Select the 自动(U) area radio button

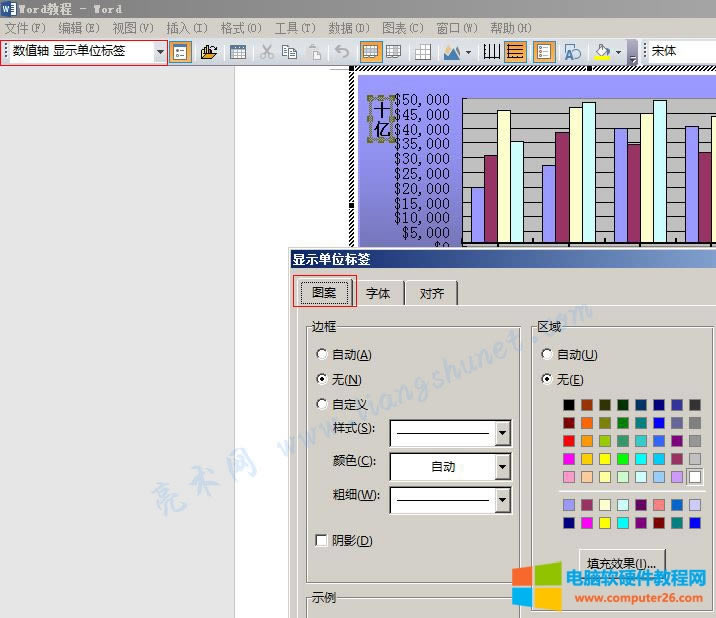tap(546, 354)
